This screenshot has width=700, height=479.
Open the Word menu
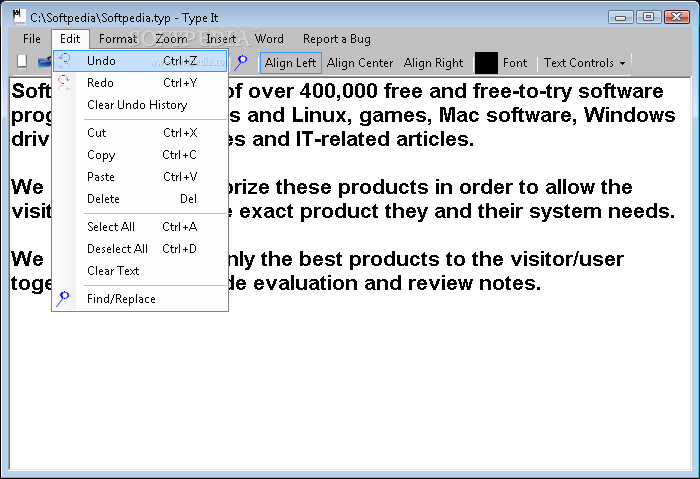(269, 39)
